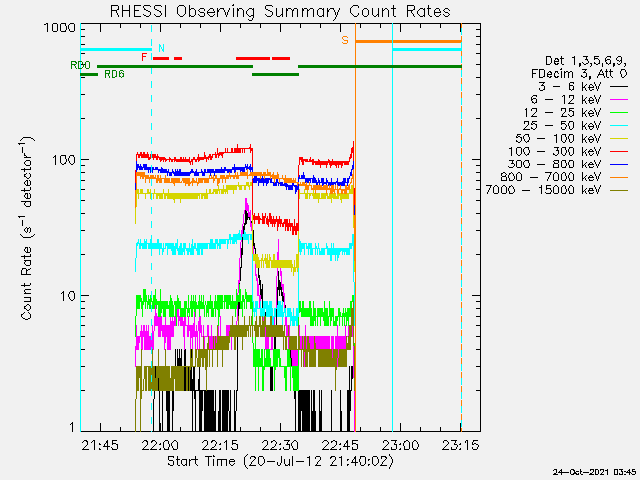Click the short green RD6 bar near 22:25
Screen dimensions: 640x480
coord(276,75)
